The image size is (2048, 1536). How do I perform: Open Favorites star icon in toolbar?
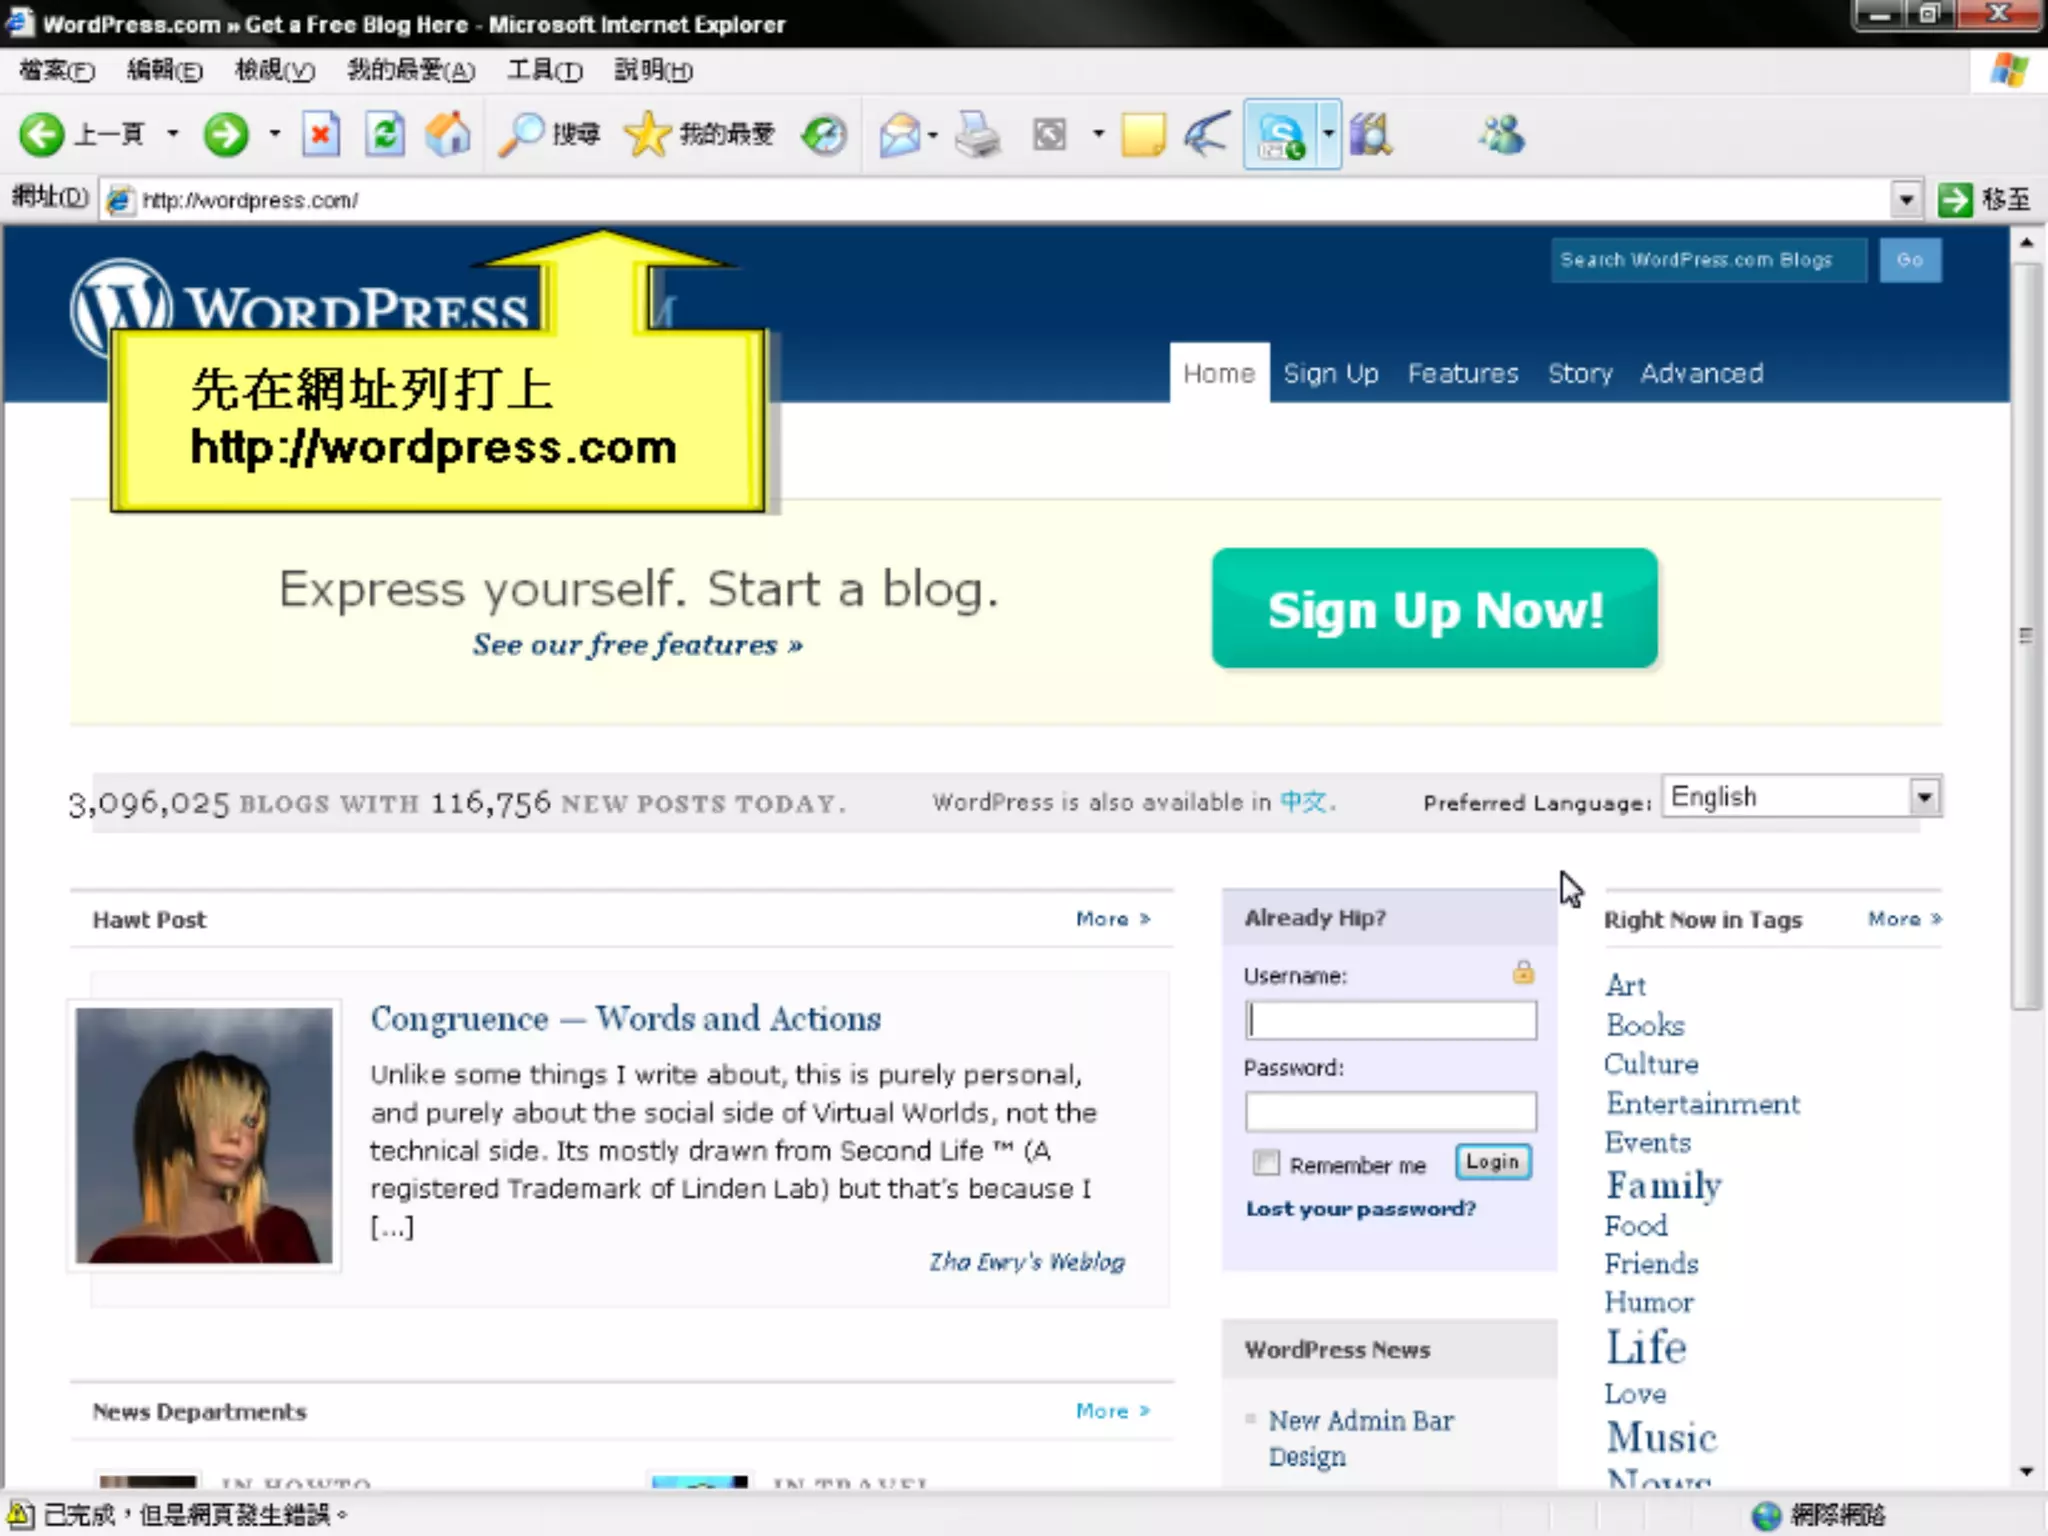click(648, 134)
